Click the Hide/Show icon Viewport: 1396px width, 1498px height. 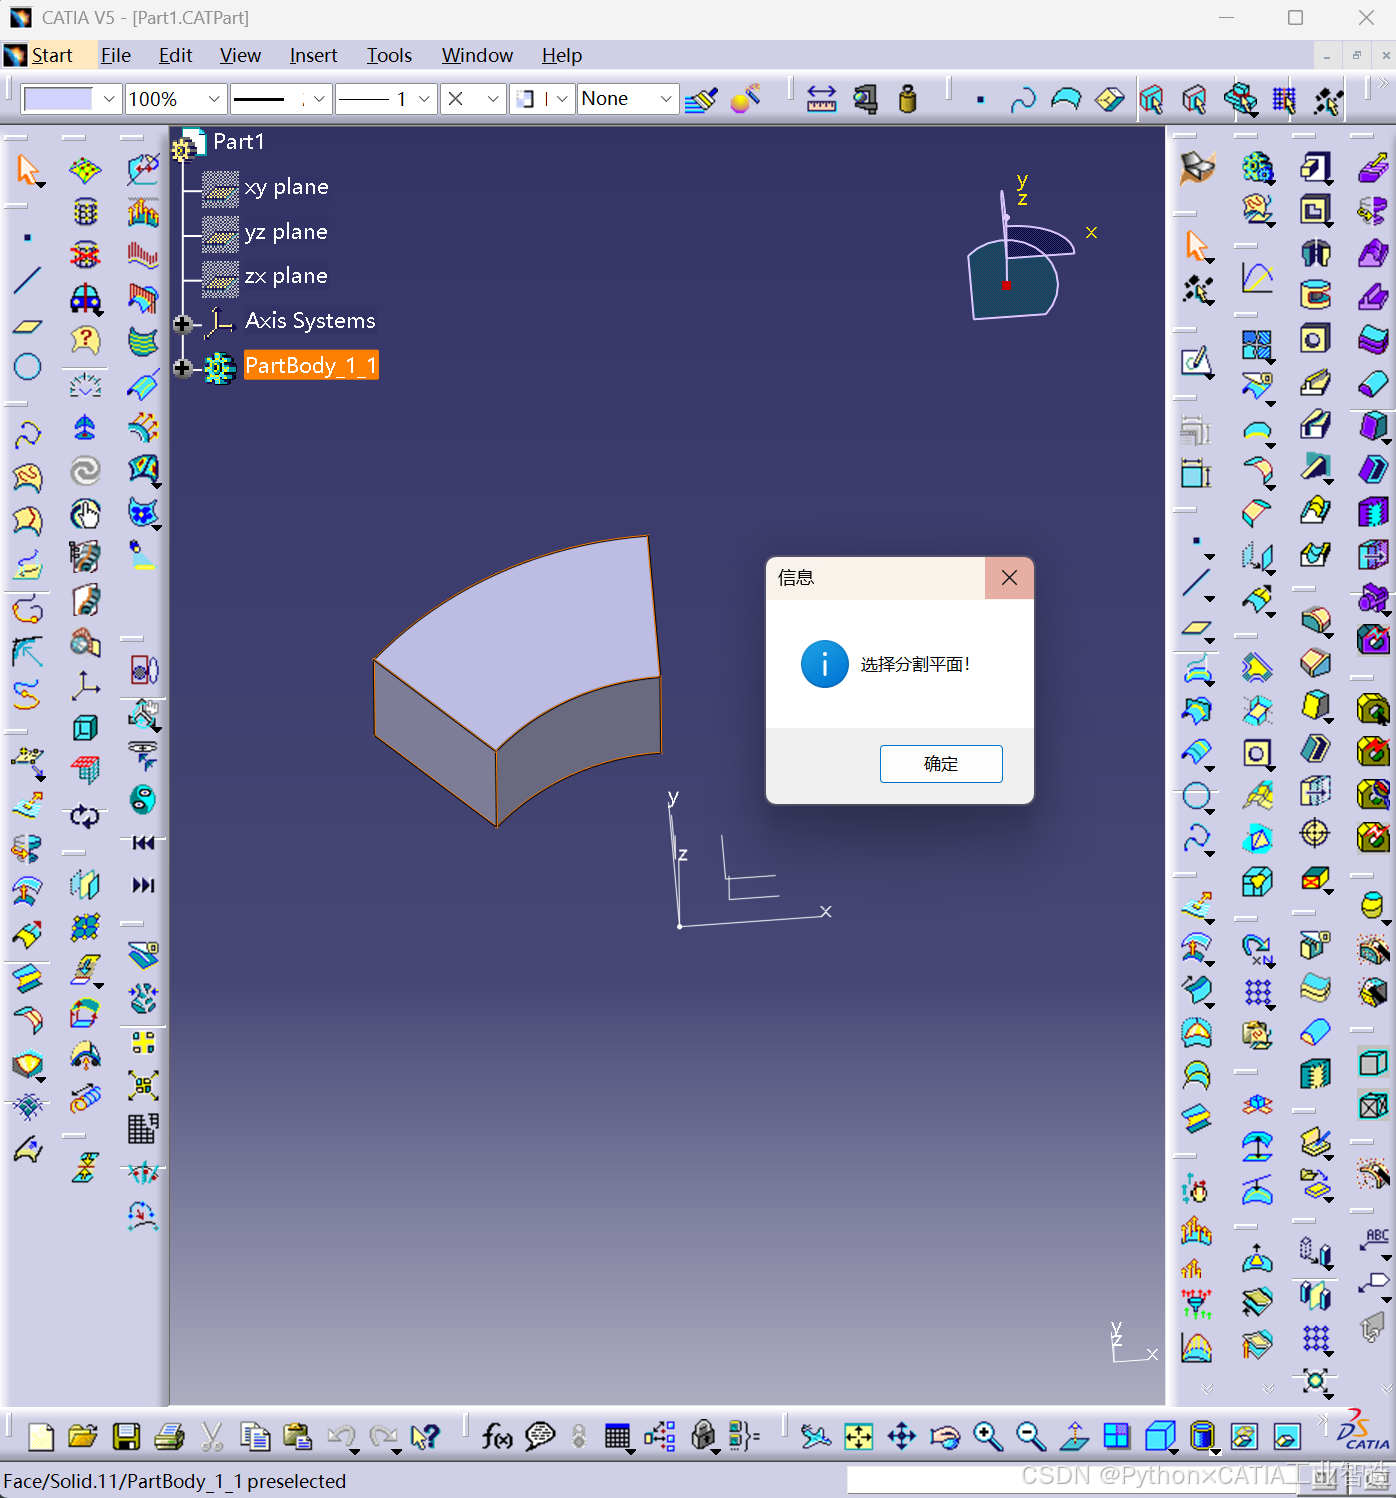(x=1244, y=1437)
